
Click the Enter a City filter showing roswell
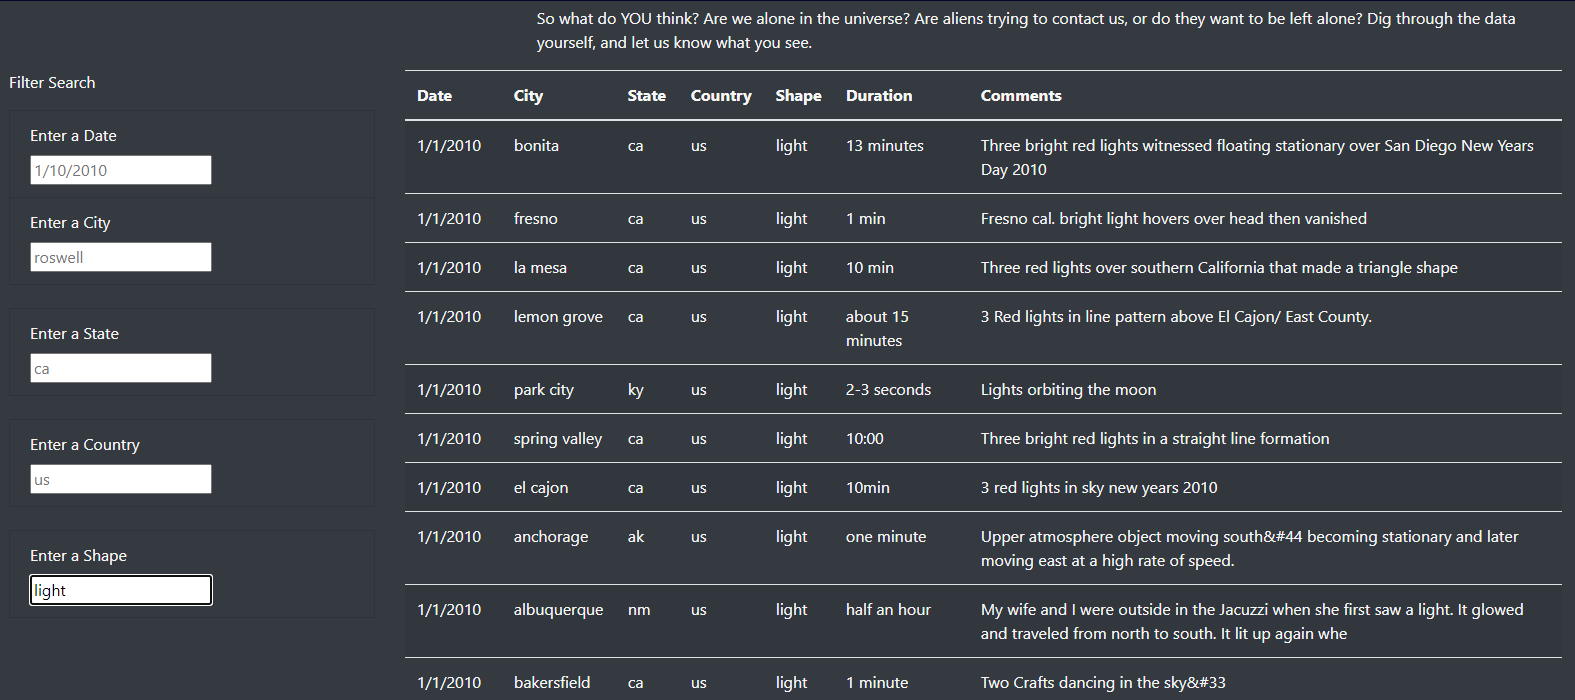point(120,257)
